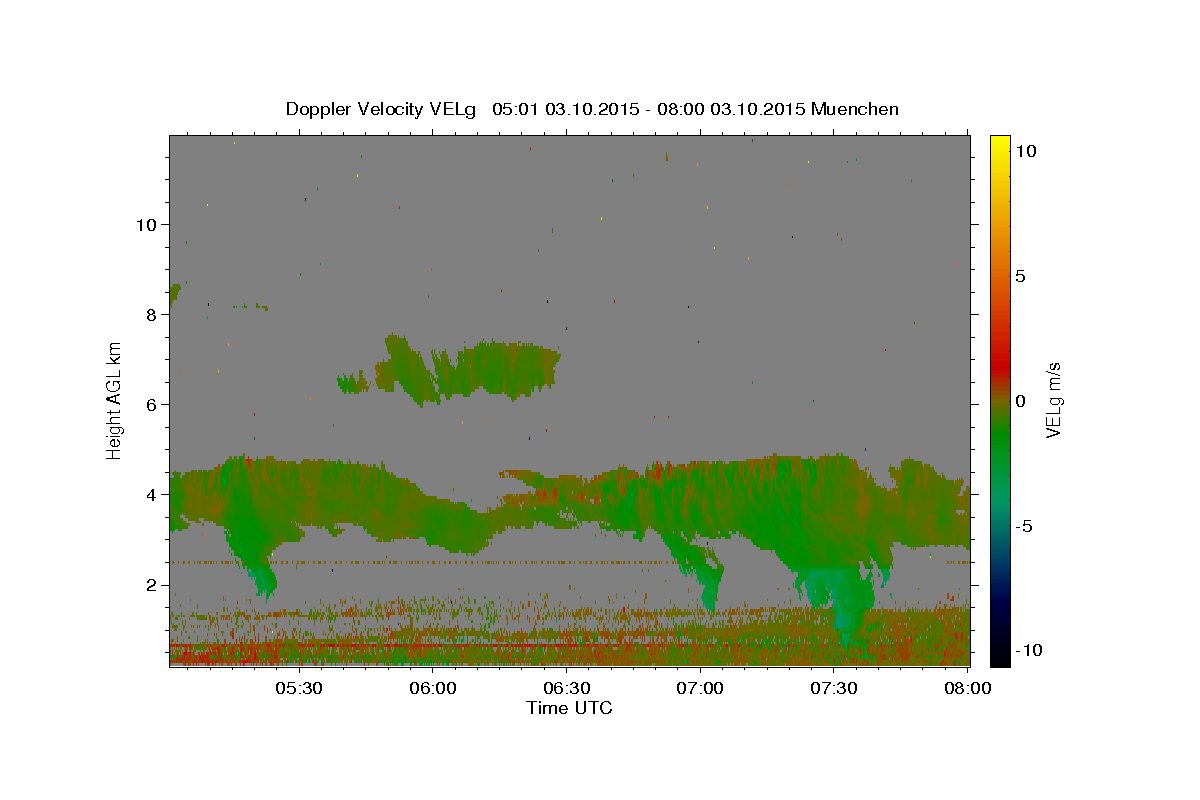Click the 07:30 time tick label
1200x800 pixels.
click(833, 688)
